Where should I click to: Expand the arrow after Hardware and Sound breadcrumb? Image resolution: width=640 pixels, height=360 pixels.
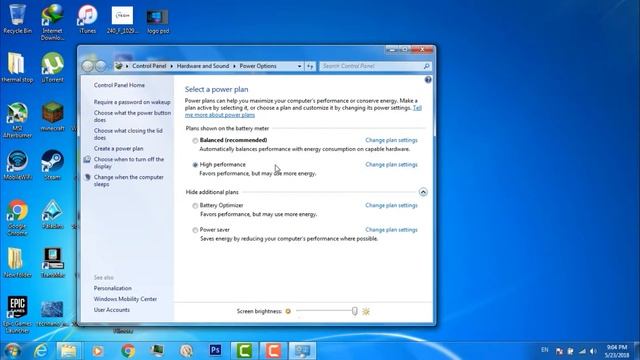[234, 66]
